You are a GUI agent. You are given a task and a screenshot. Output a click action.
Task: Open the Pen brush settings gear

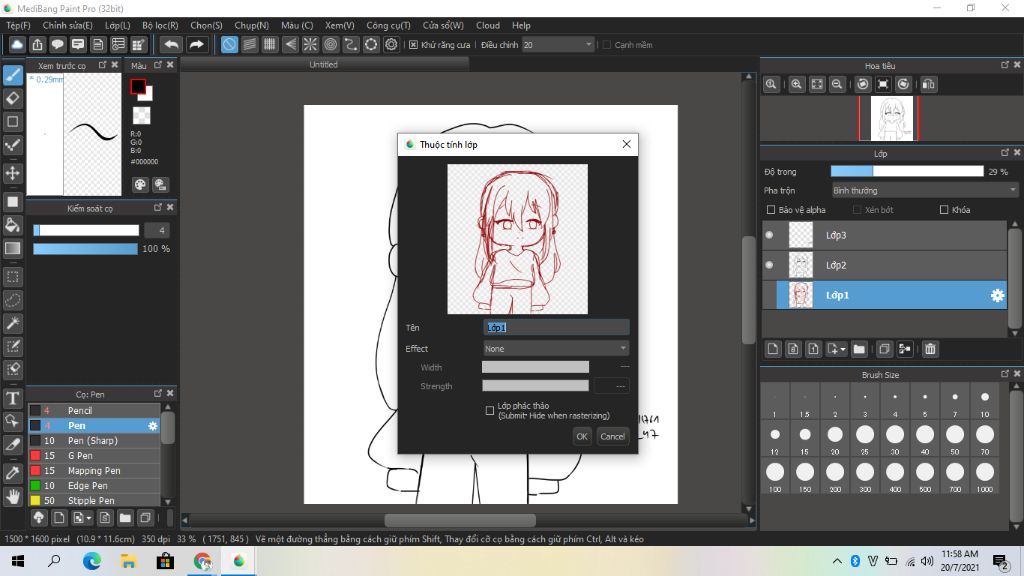click(153, 426)
